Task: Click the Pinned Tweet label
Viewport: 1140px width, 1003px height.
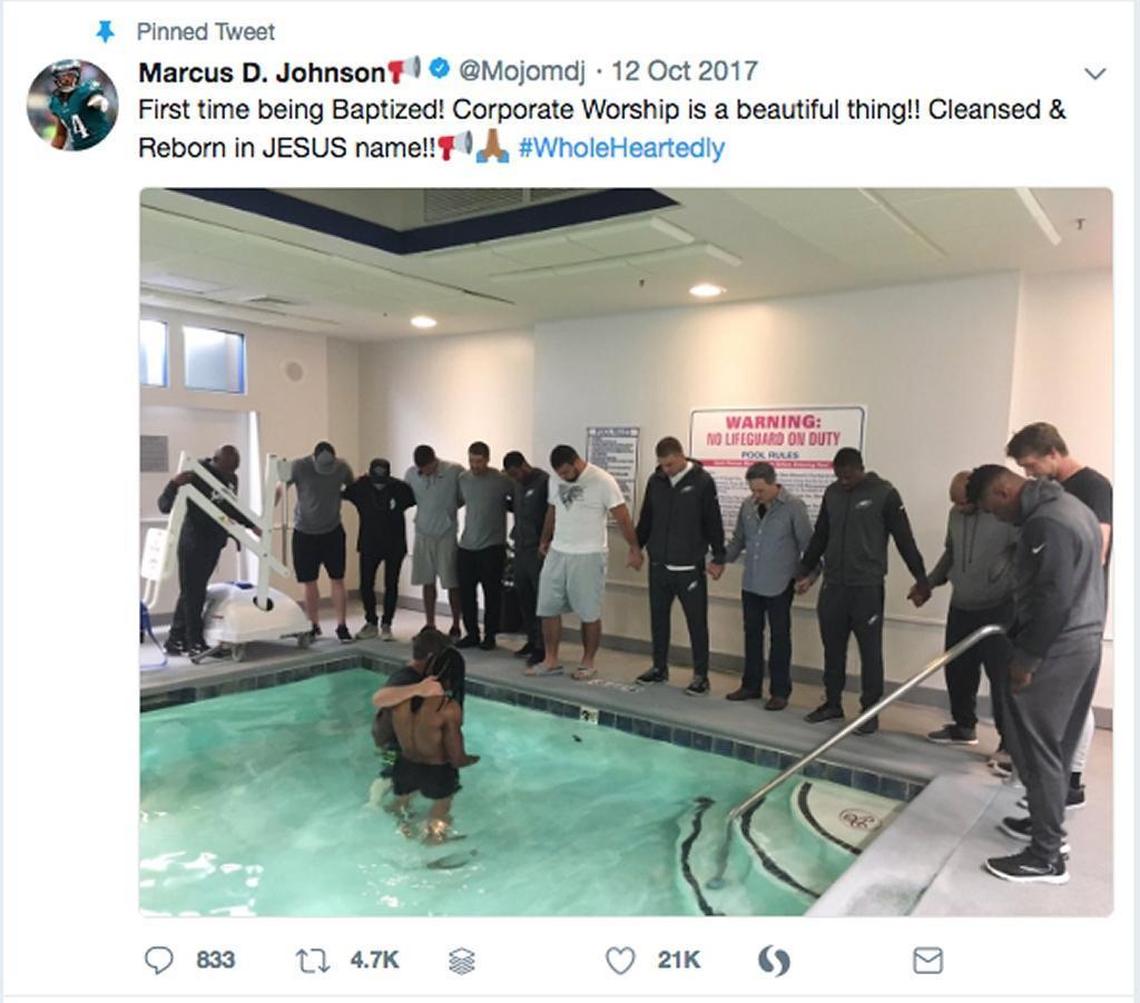Action: [206, 32]
